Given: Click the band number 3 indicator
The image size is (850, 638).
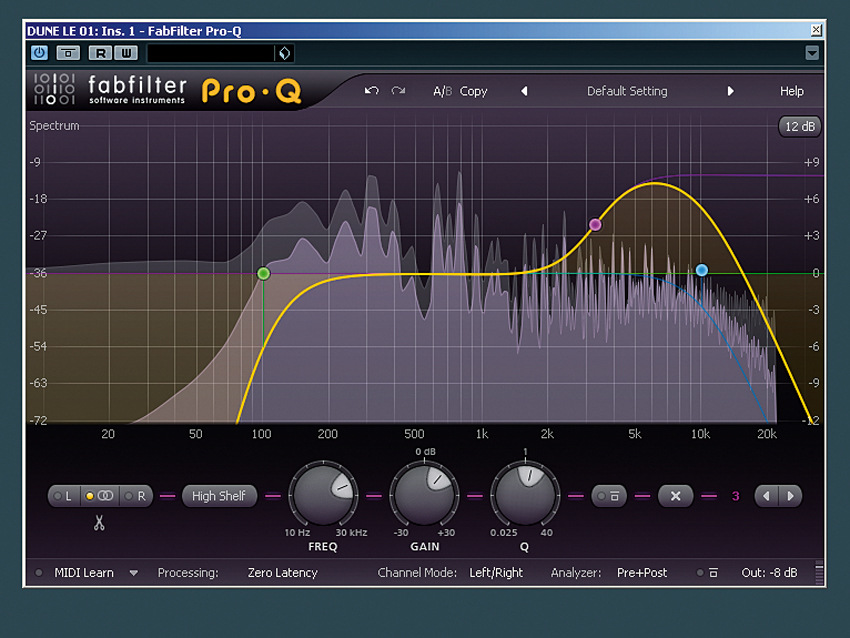Looking at the screenshot, I should click(736, 496).
